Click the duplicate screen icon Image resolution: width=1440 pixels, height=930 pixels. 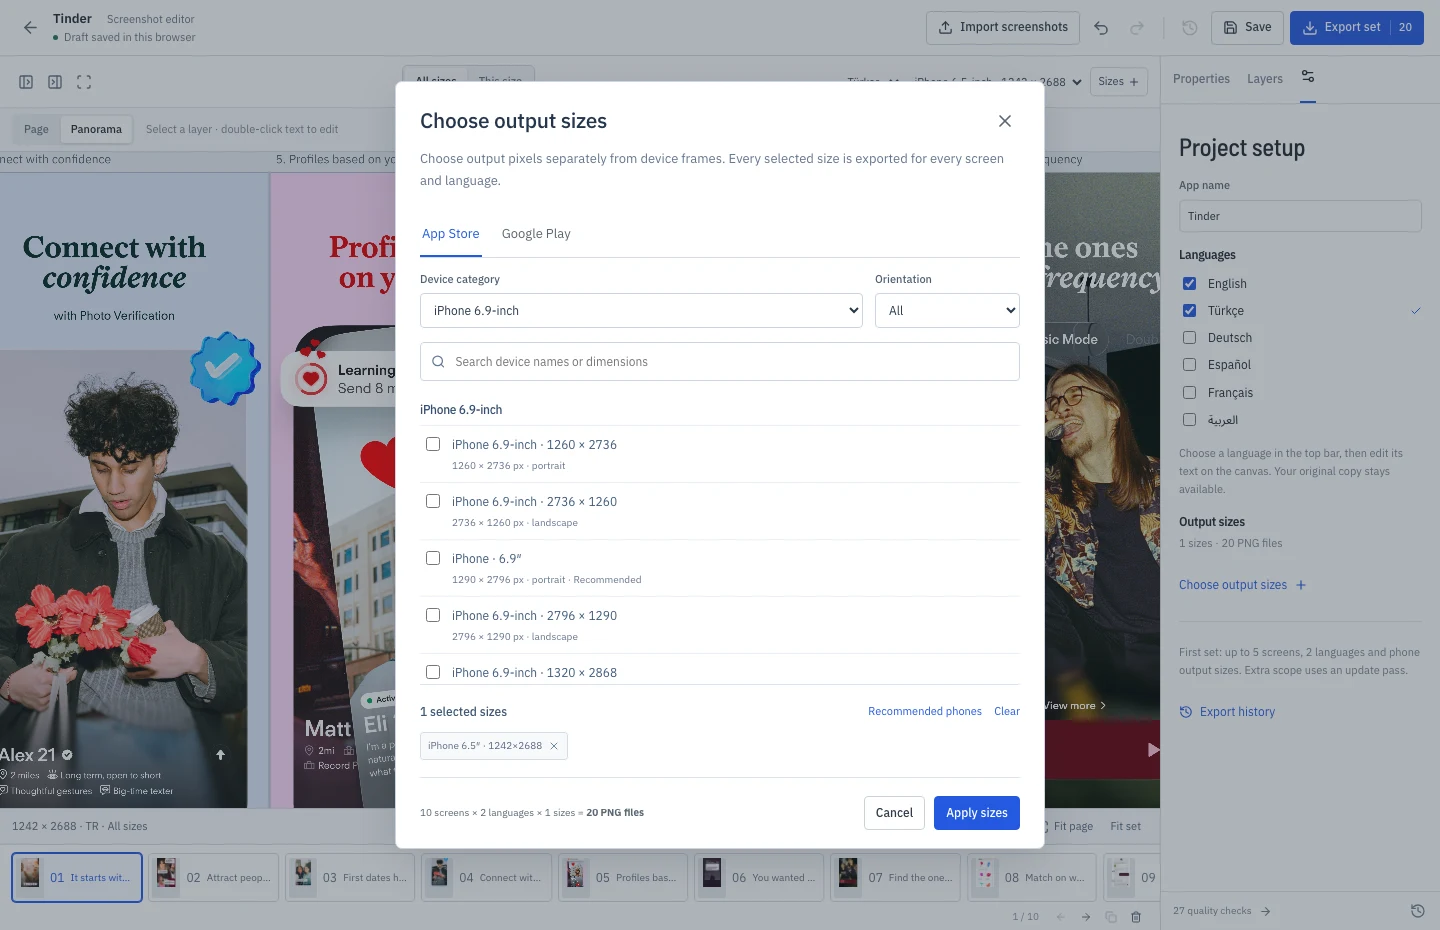1111,917
